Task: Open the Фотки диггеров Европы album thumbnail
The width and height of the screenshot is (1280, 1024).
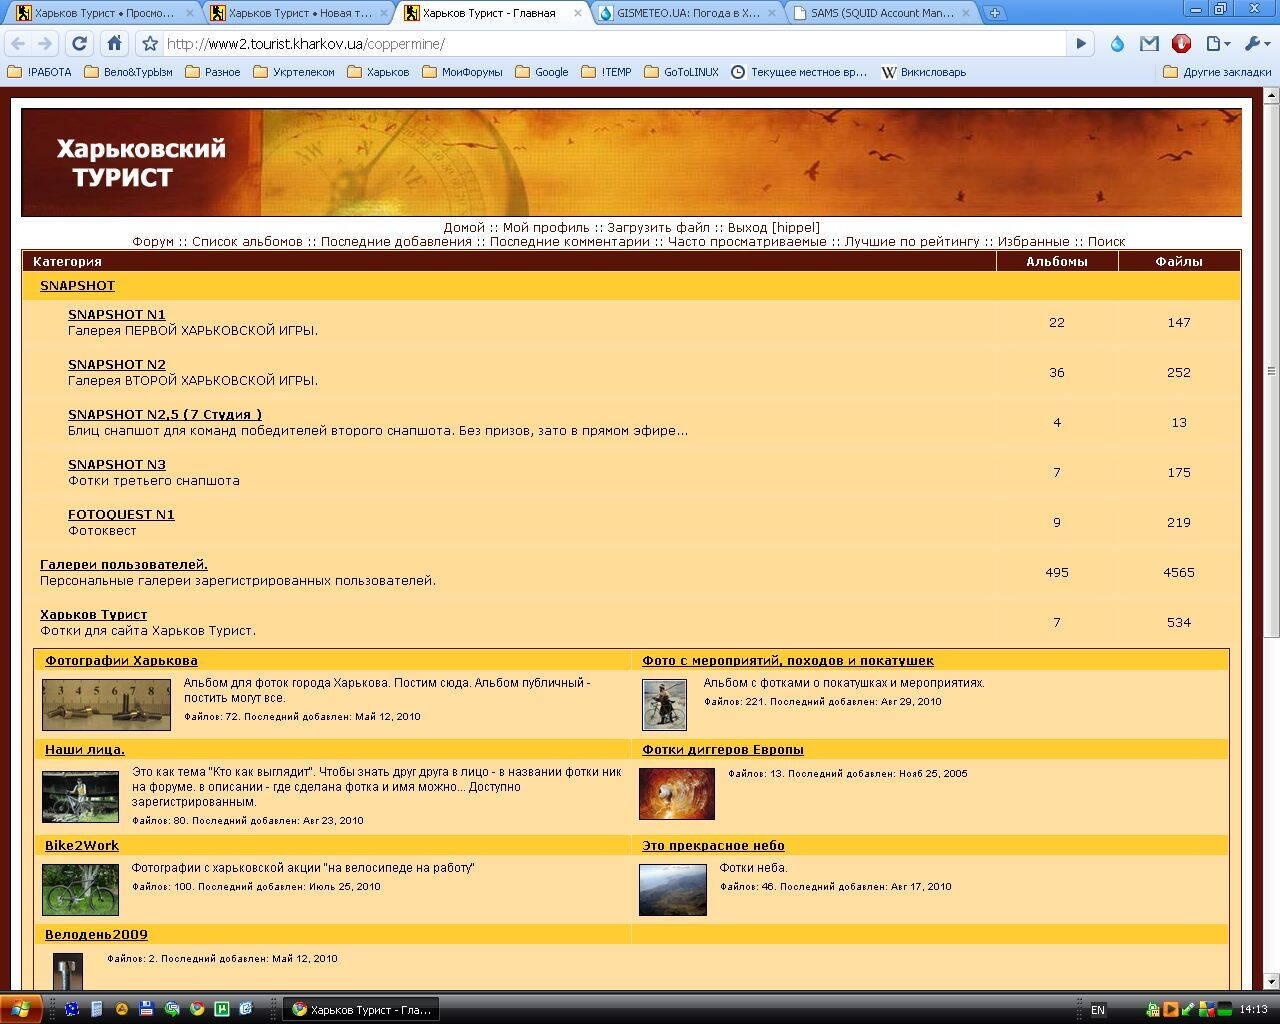Action: (x=676, y=794)
